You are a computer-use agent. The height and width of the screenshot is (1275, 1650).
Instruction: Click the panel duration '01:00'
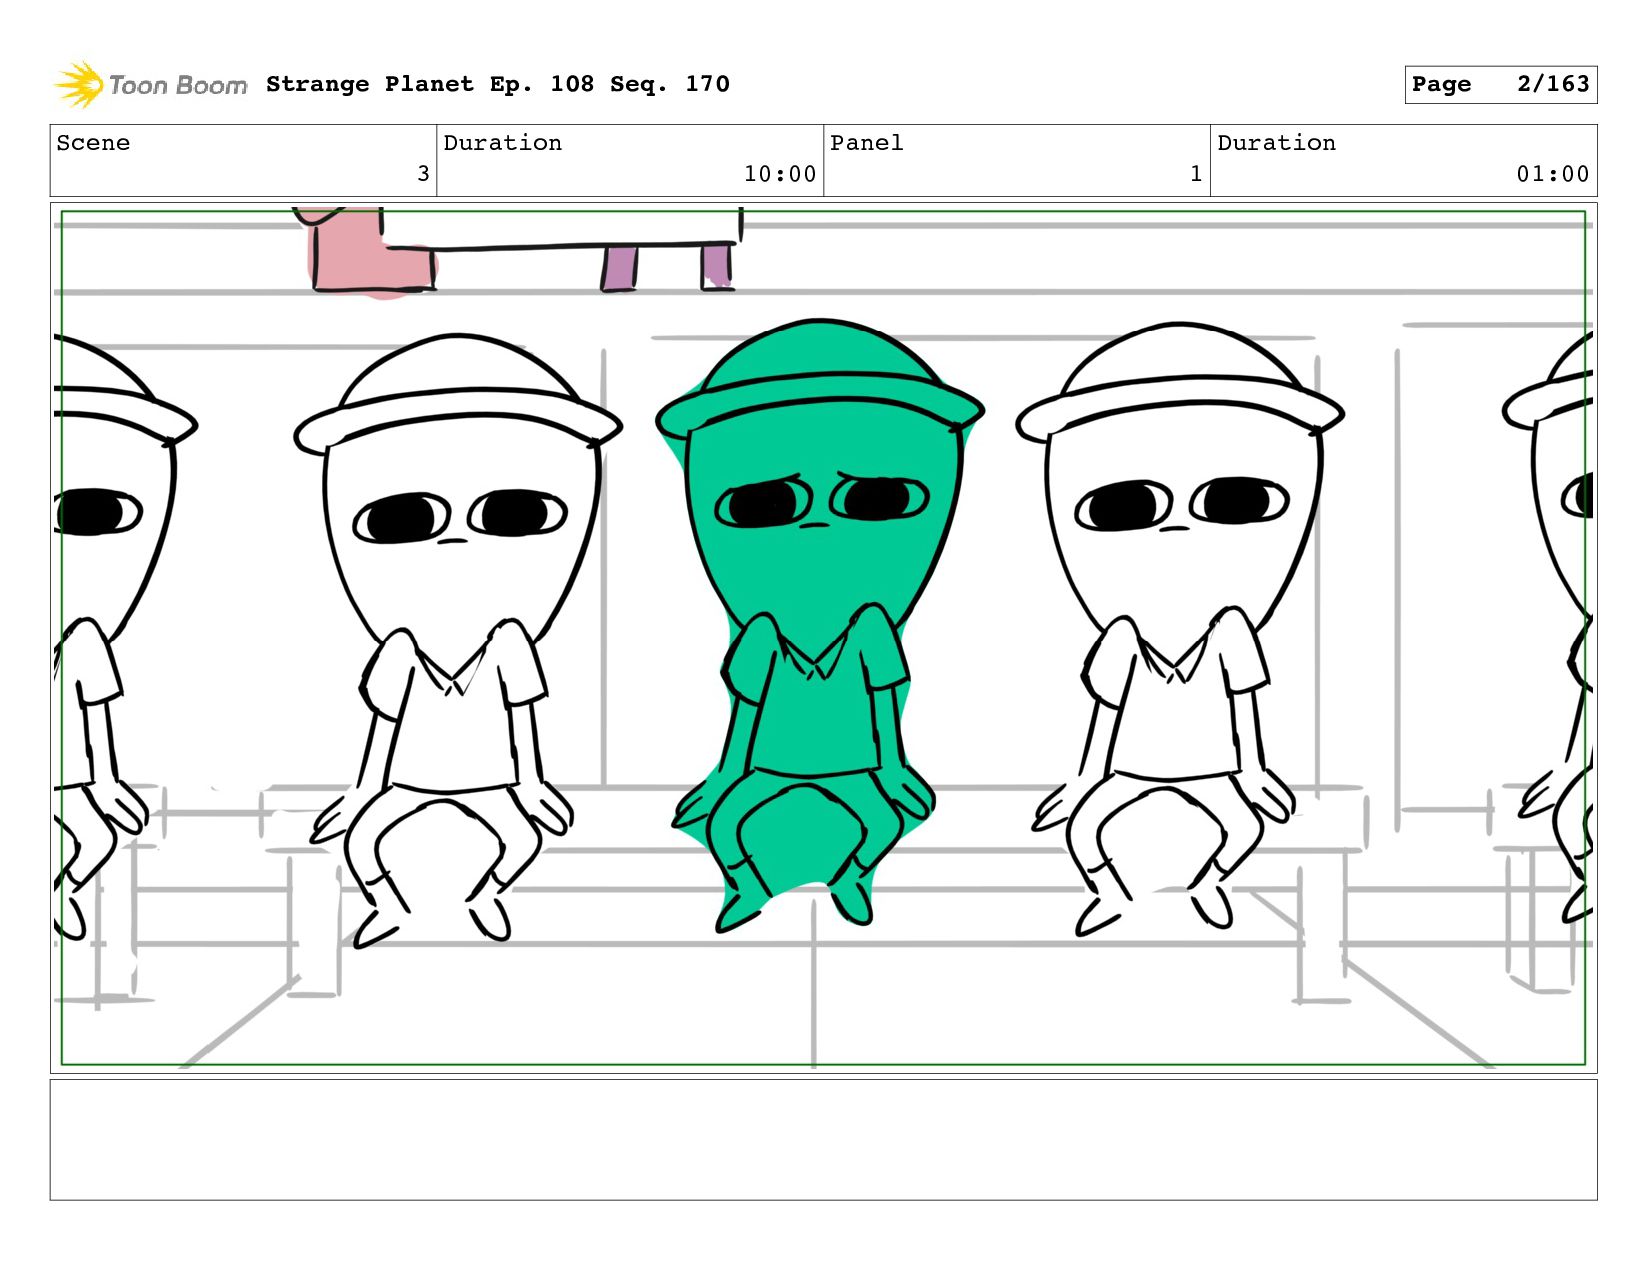click(x=1553, y=174)
